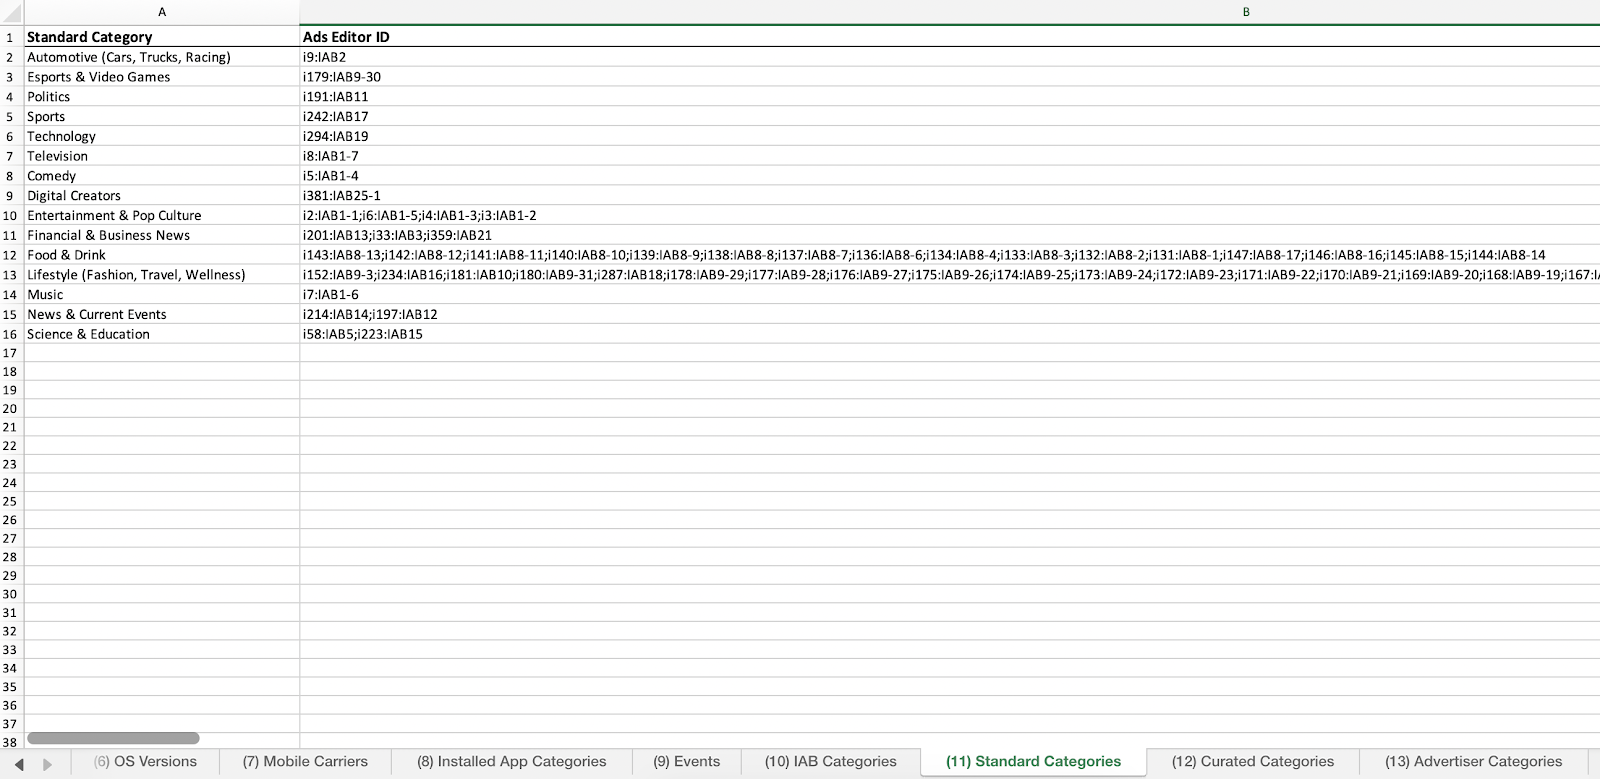The width and height of the screenshot is (1600, 779).
Task: Switch to (12) Curated Categories sheet
Action: (x=1252, y=762)
